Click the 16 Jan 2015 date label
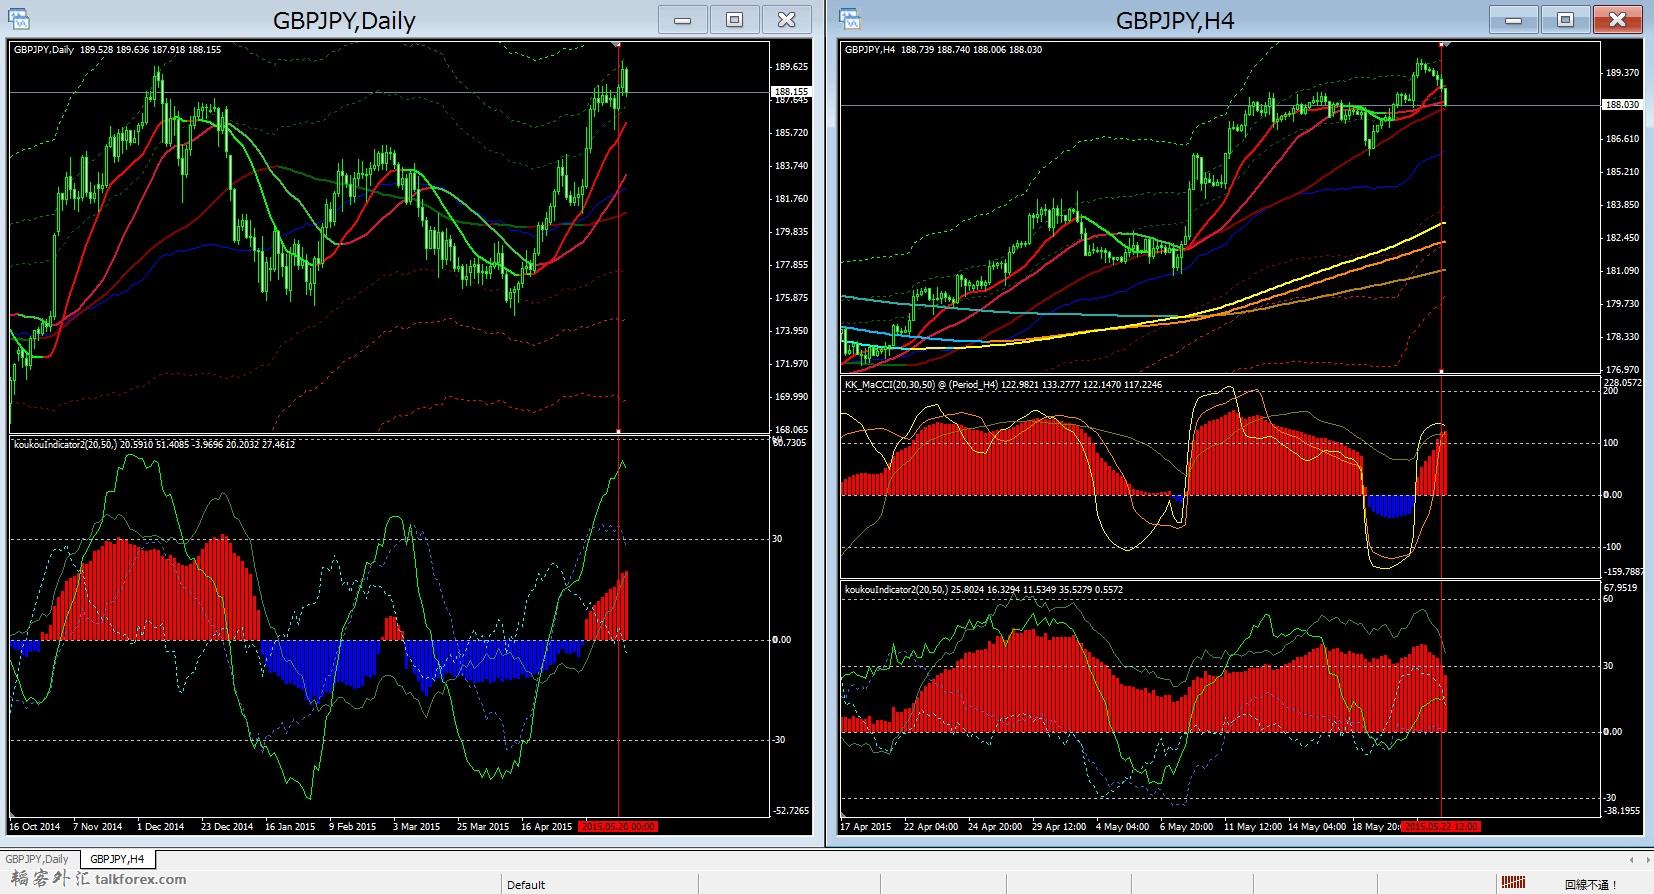The width and height of the screenshot is (1654, 894). [290, 827]
